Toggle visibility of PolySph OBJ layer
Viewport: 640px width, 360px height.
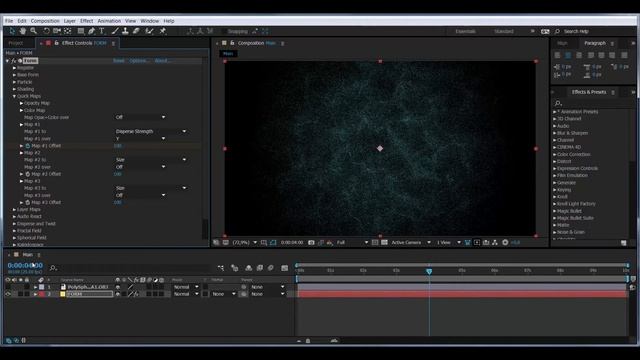pos(8,287)
